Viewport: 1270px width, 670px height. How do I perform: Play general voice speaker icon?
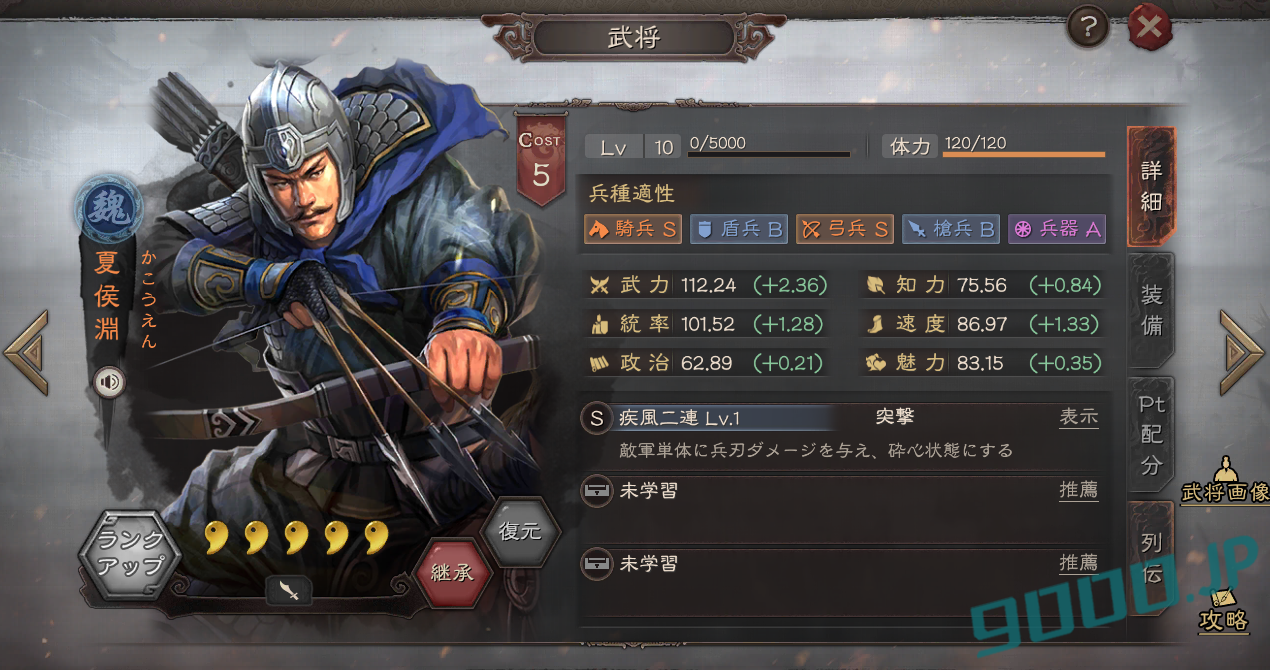[x=108, y=382]
